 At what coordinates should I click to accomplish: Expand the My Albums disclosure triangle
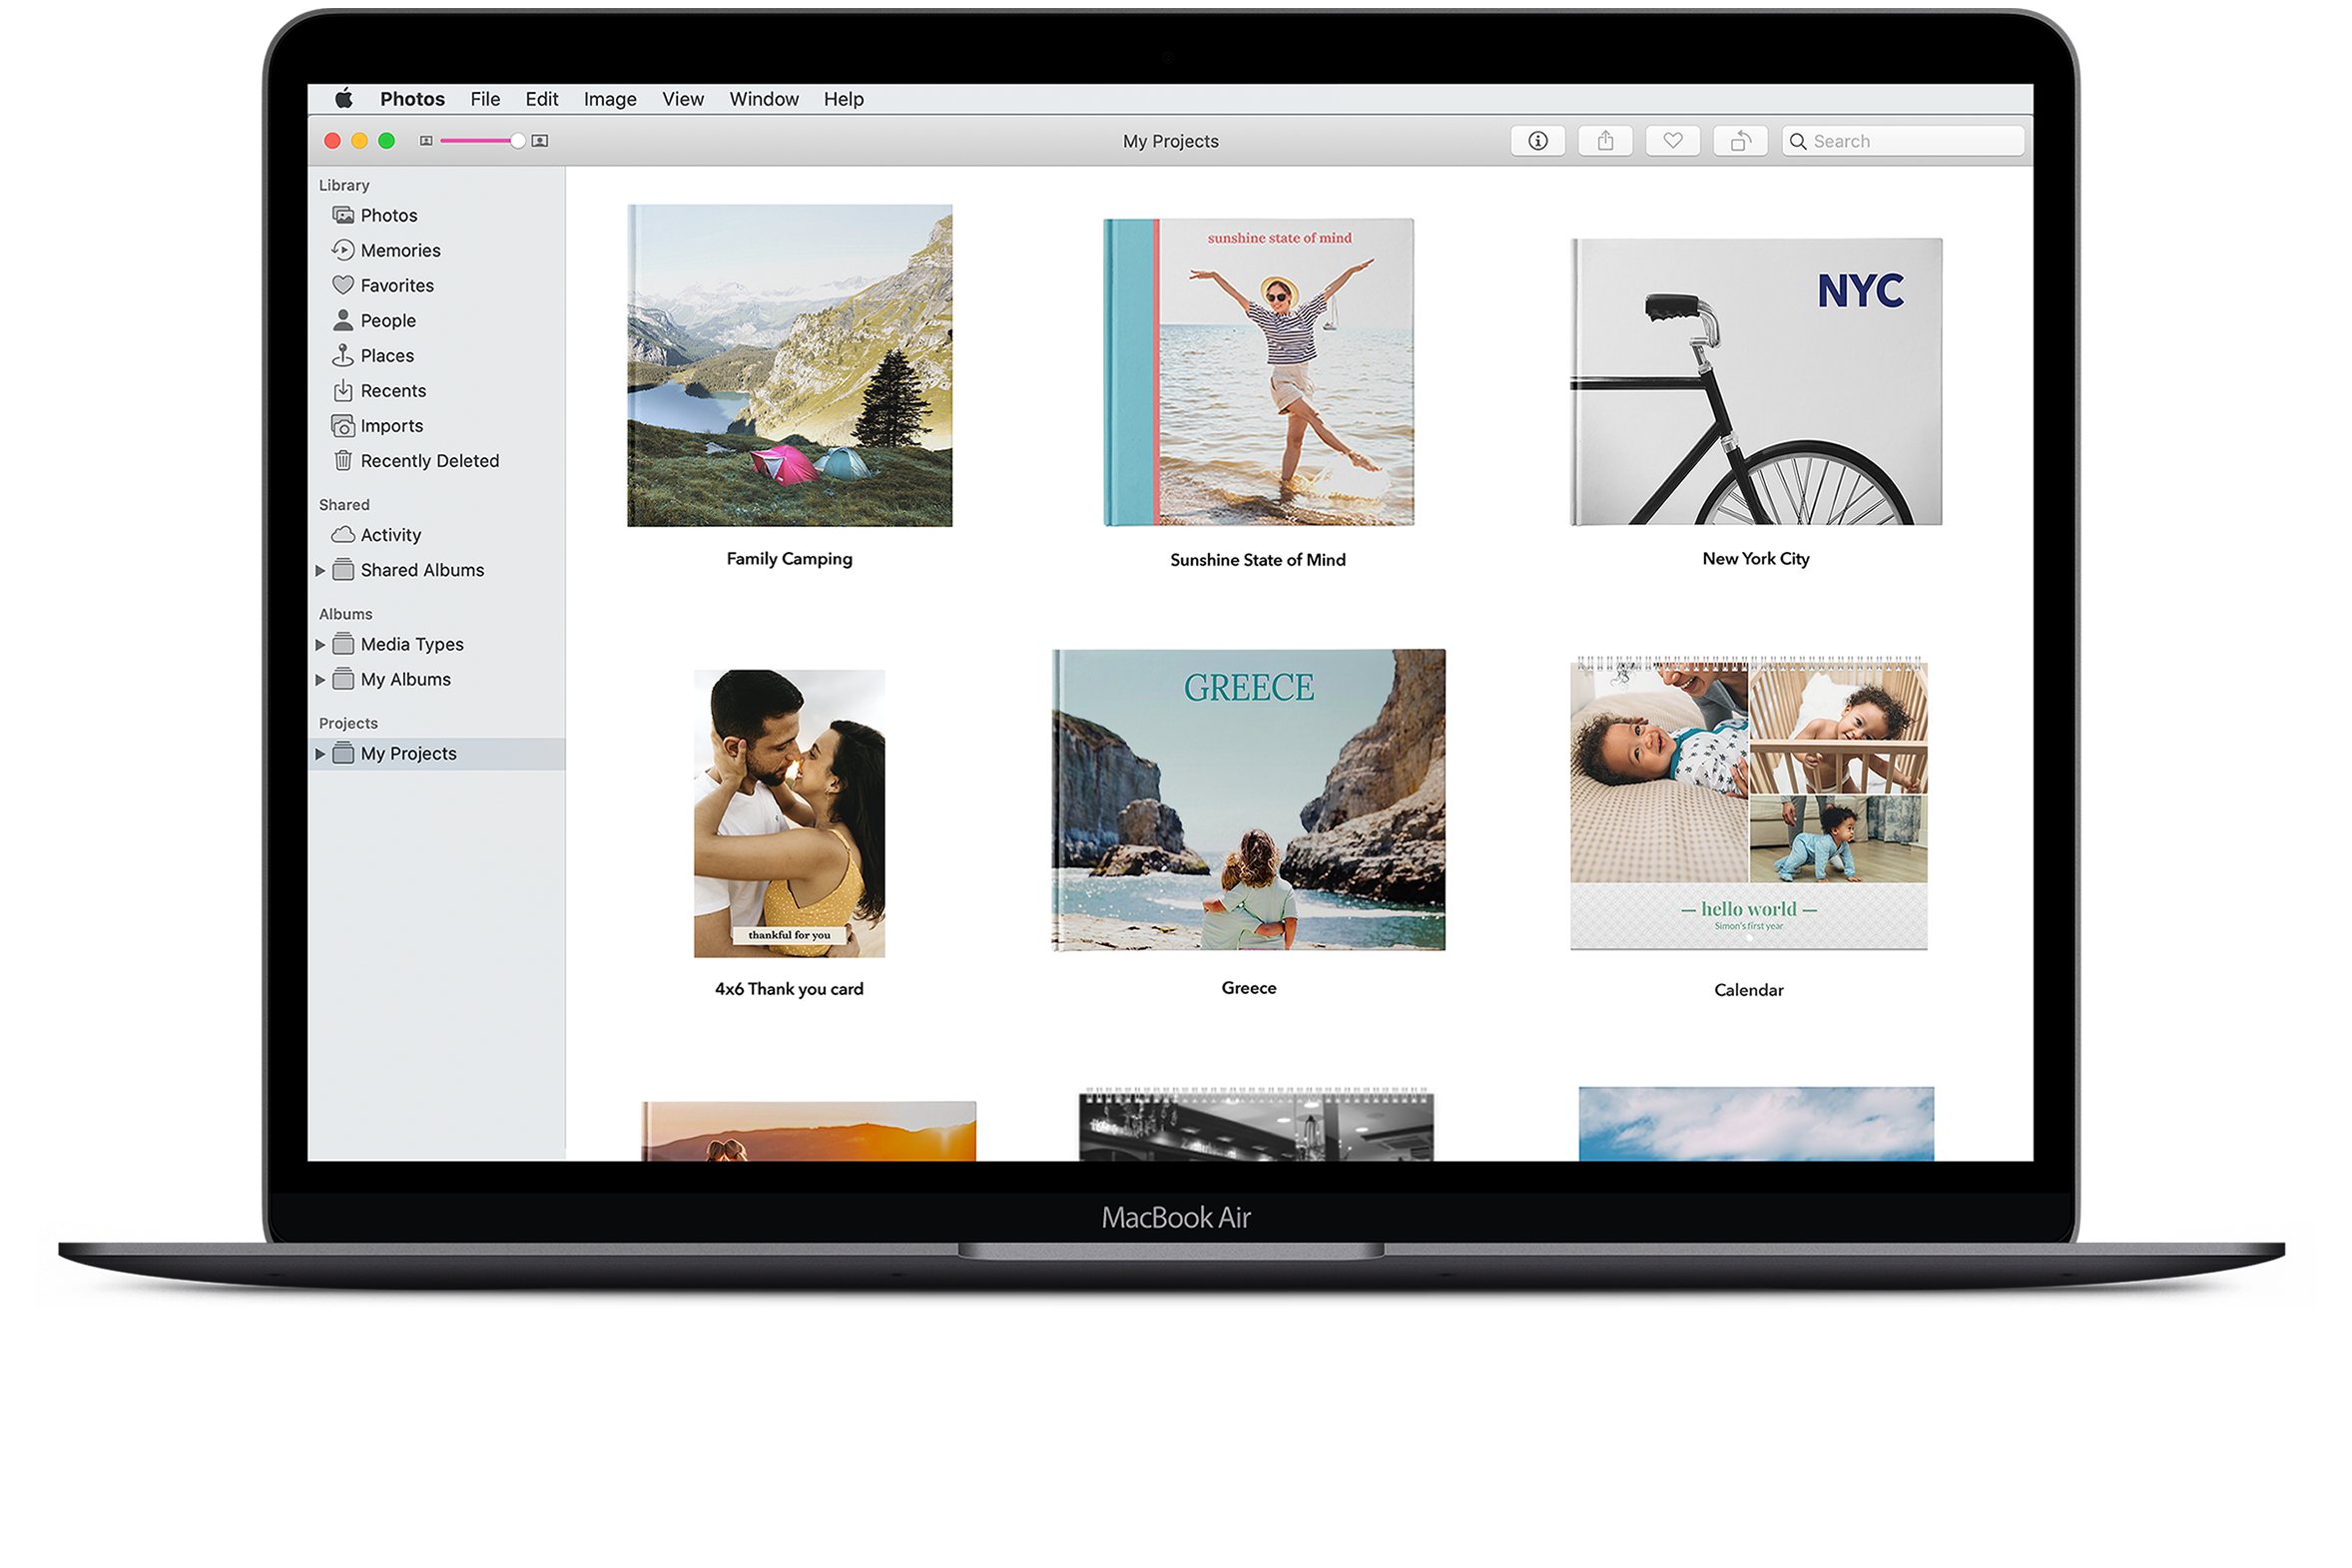[320, 679]
